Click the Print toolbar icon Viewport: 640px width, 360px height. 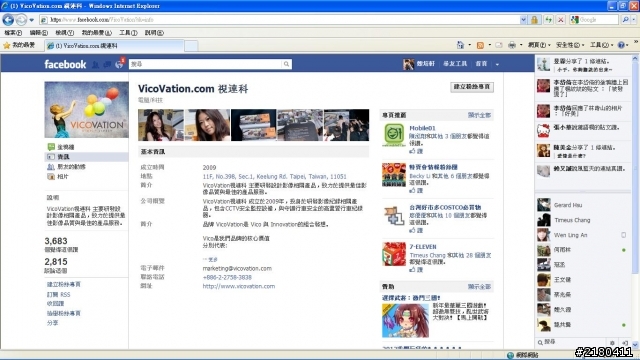[512, 45]
